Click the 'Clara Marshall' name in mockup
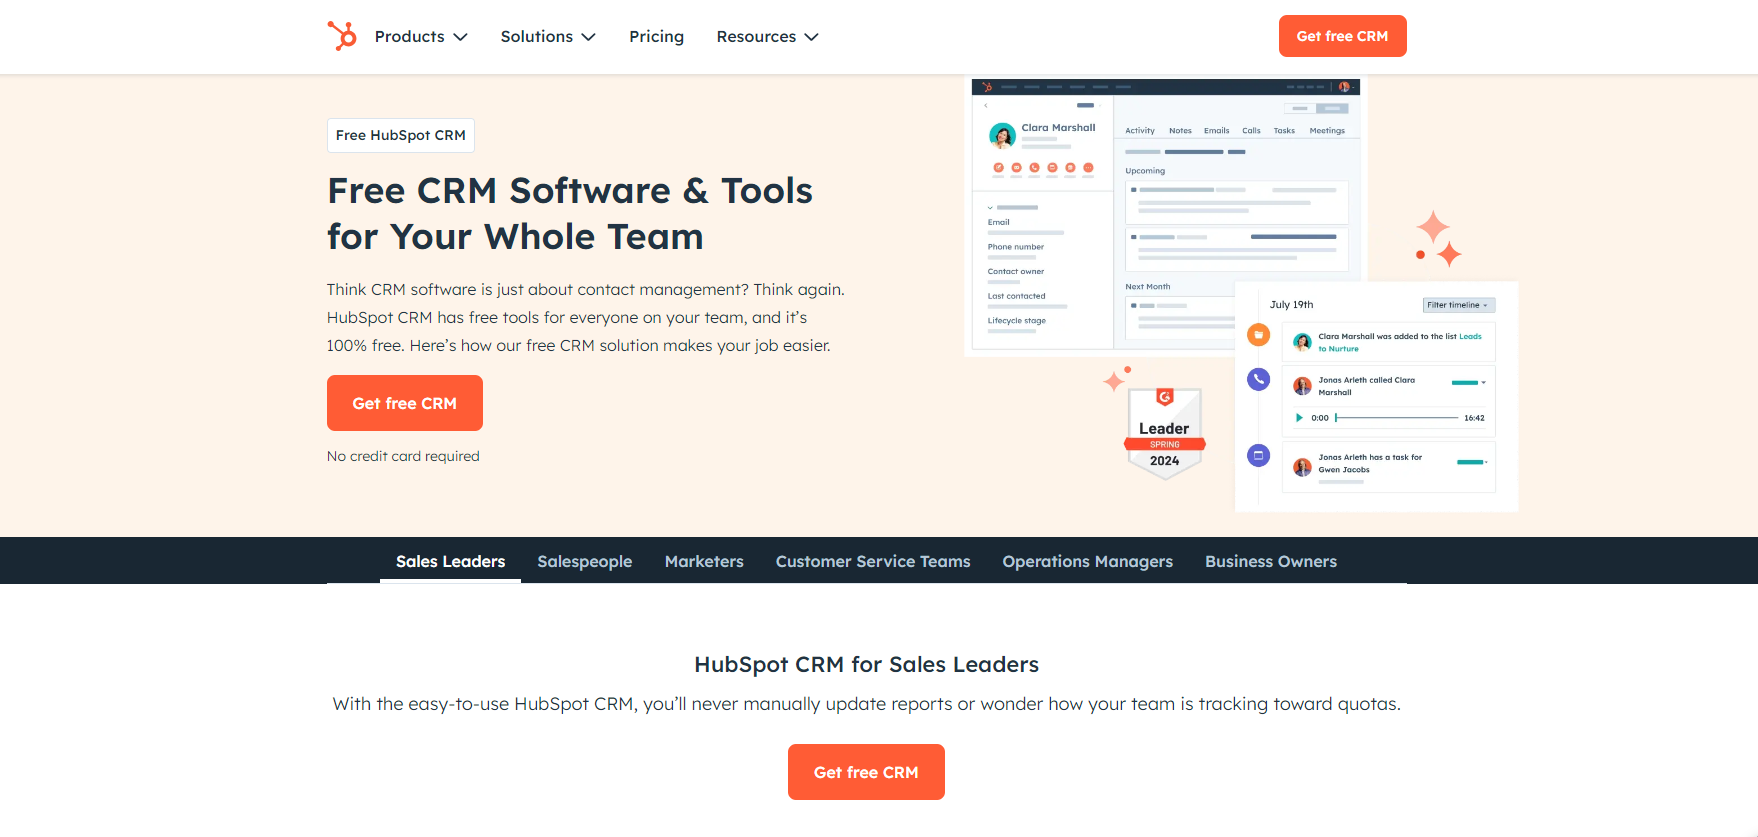 point(1058,128)
